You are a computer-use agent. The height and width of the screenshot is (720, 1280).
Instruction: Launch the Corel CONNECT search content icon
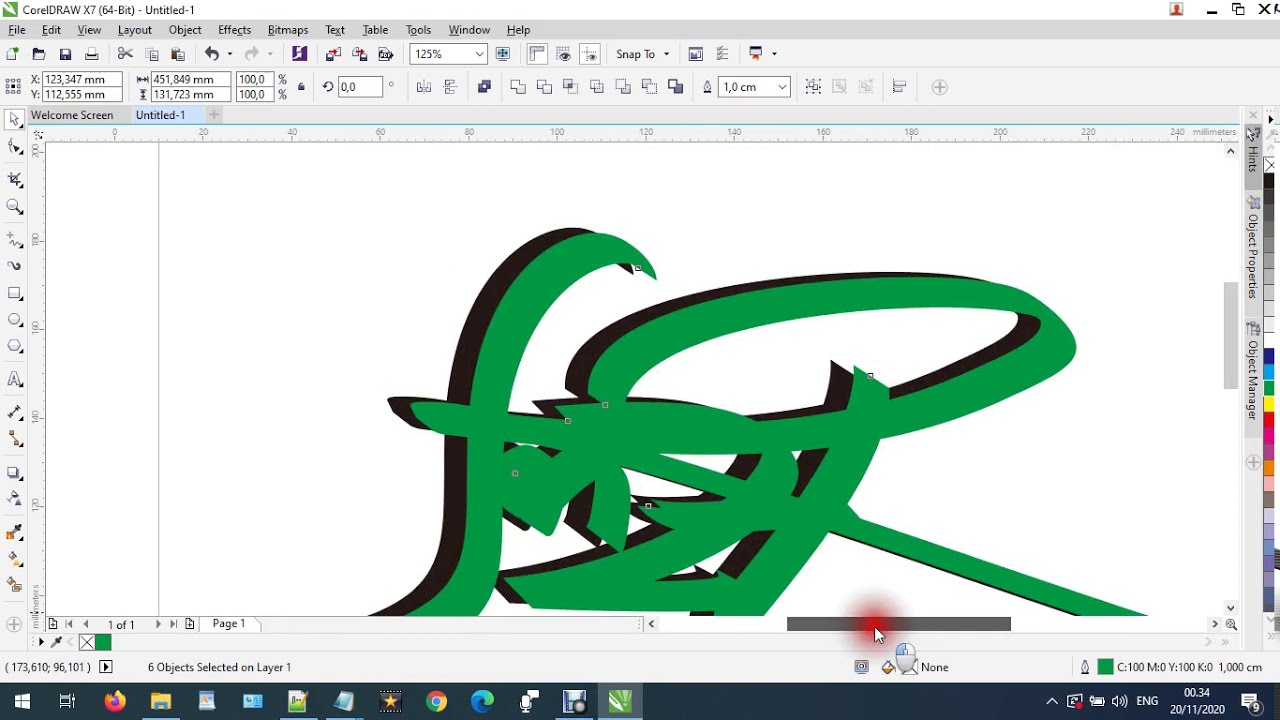[x=299, y=54]
